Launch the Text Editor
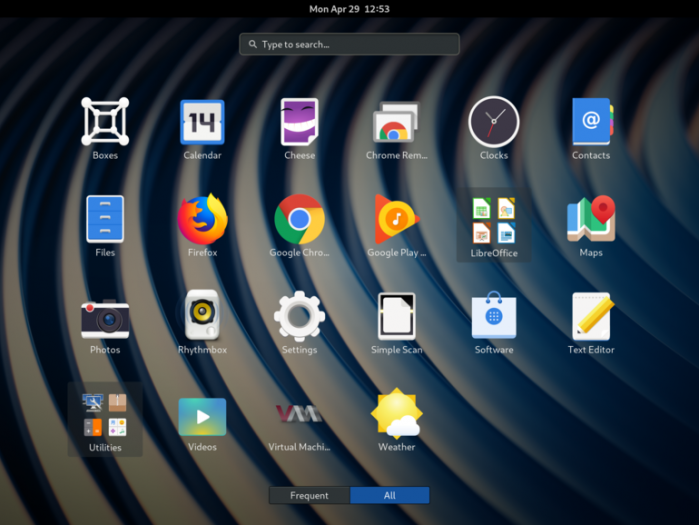Image resolution: width=700 pixels, height=525 pixels. click(591, 316)
